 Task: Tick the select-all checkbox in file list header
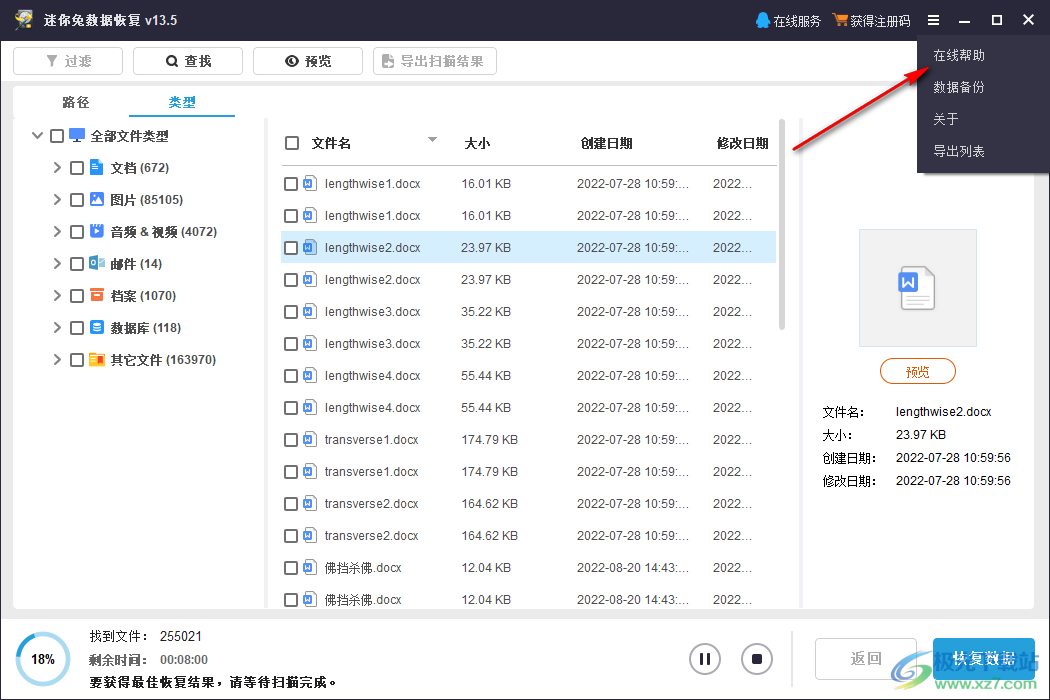291,142
